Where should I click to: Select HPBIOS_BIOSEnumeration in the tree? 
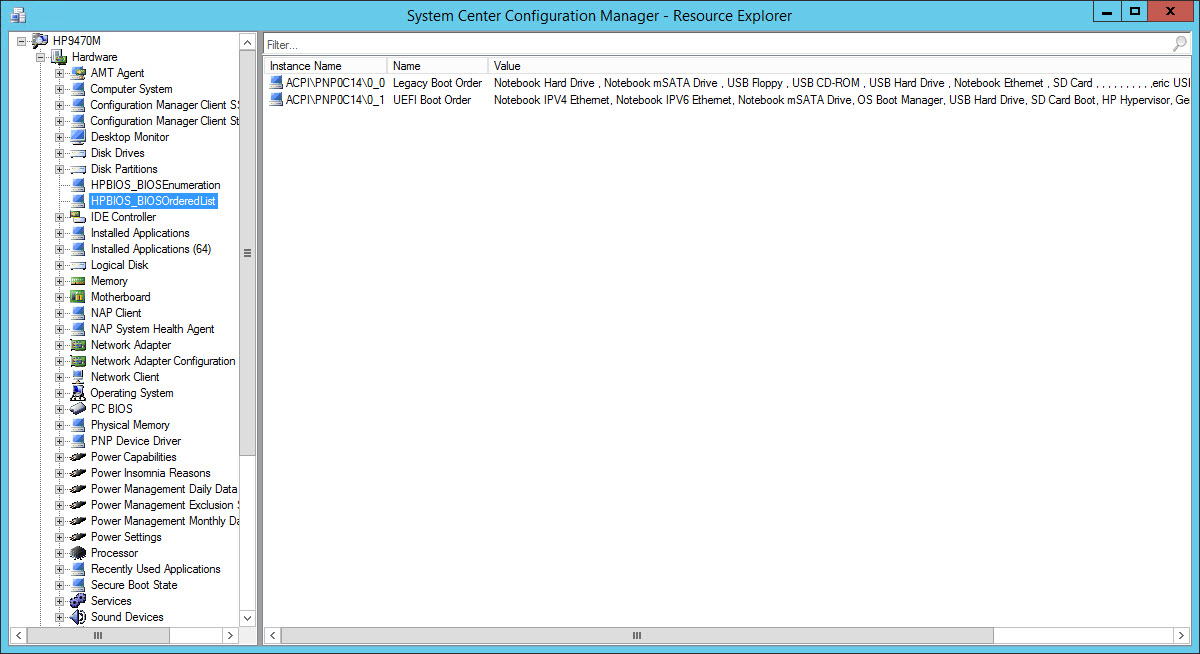point(155,185)
